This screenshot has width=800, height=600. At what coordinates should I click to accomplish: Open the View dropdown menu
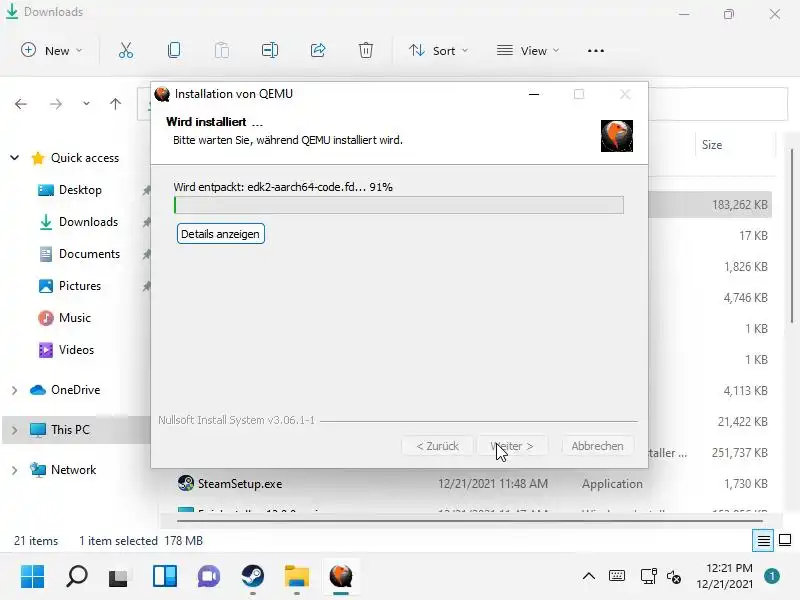coord(528,51)
